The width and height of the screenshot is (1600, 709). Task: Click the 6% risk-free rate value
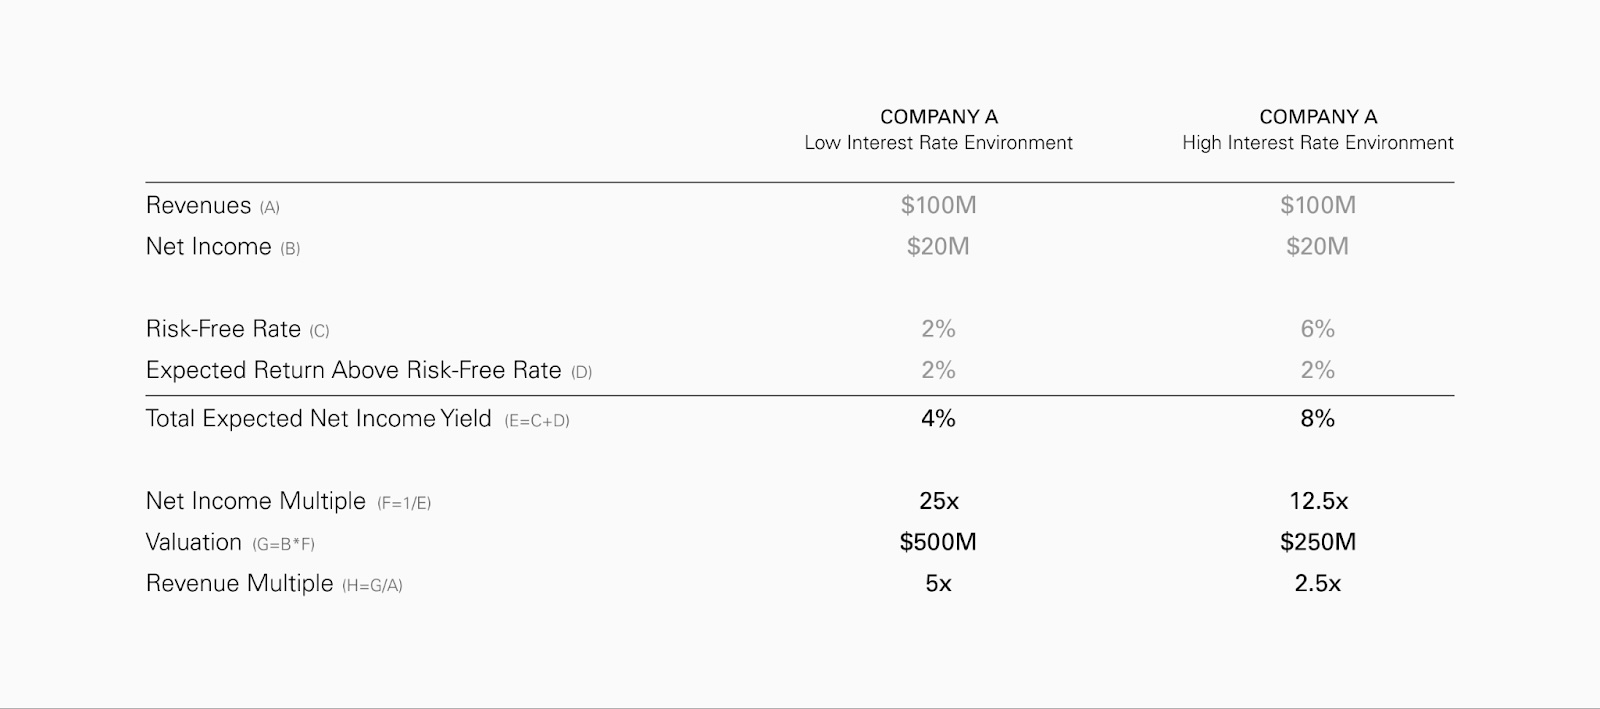click(1317, 329)
